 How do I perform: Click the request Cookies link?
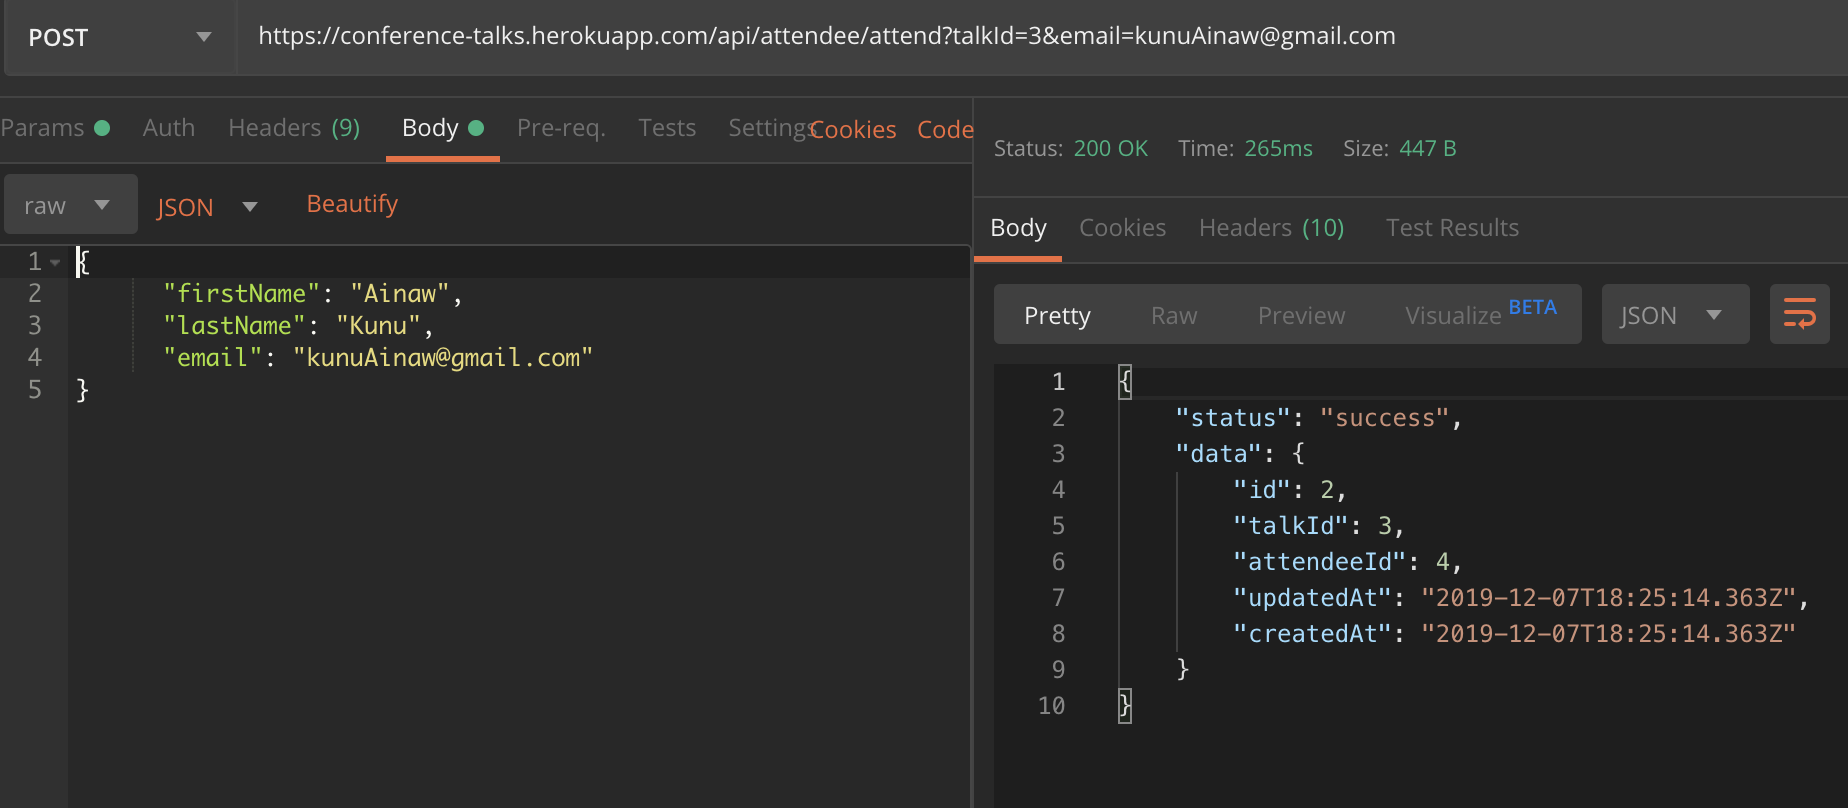pos(853,130)
